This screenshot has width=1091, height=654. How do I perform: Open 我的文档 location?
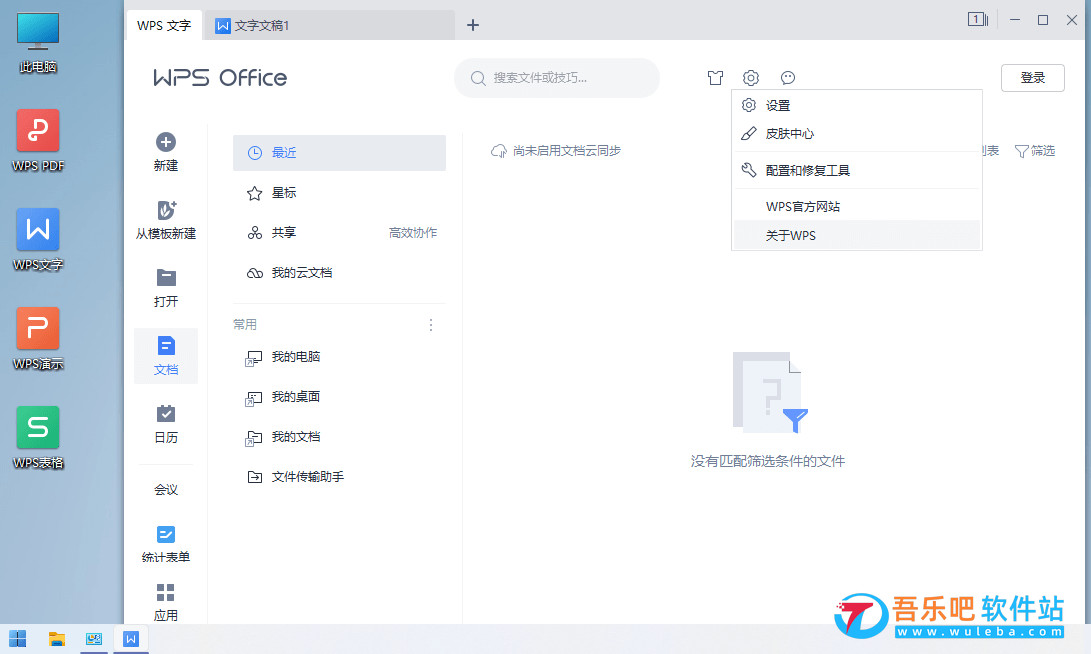[340, 437]
